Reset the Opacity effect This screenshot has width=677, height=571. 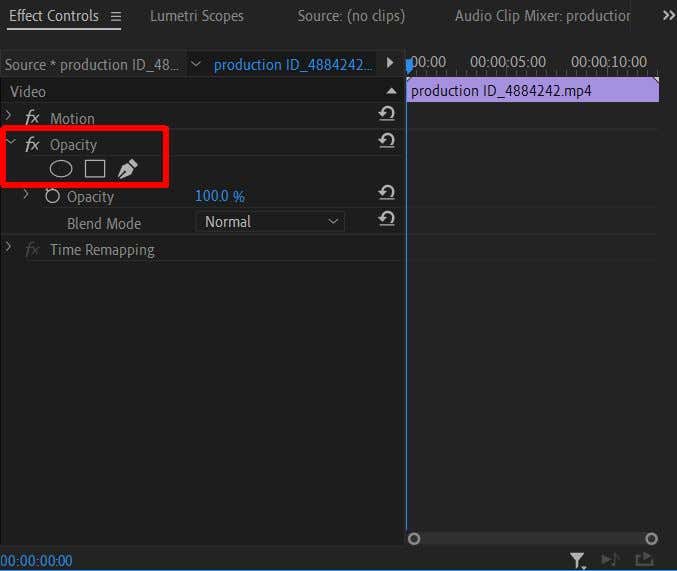pyautogui.click(x=386, y=142)
